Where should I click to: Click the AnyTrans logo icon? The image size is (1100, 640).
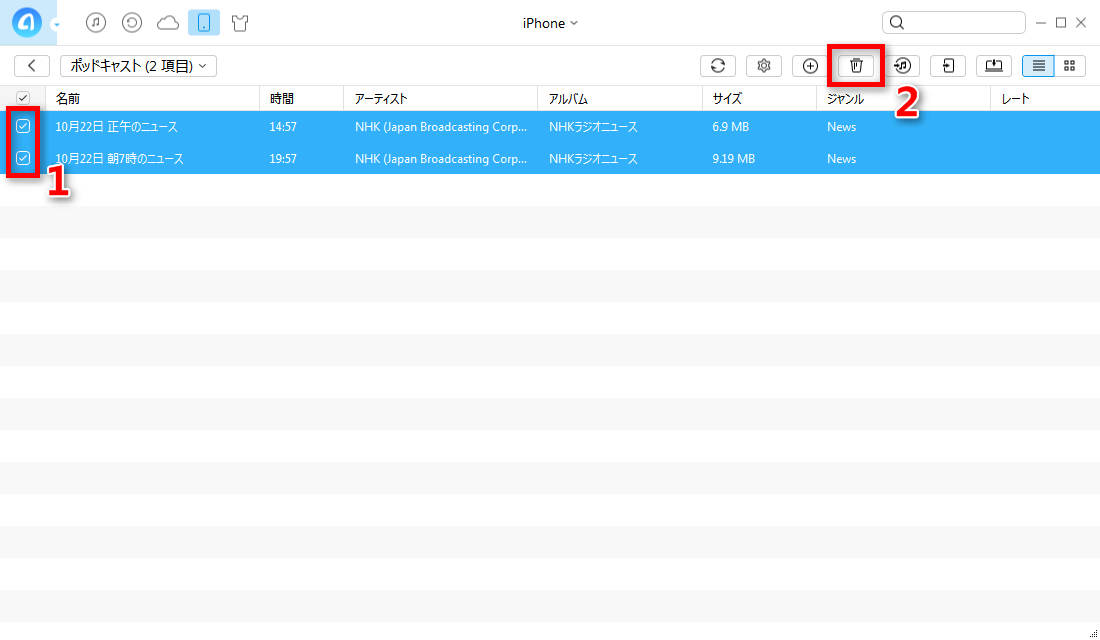[27, 22]
